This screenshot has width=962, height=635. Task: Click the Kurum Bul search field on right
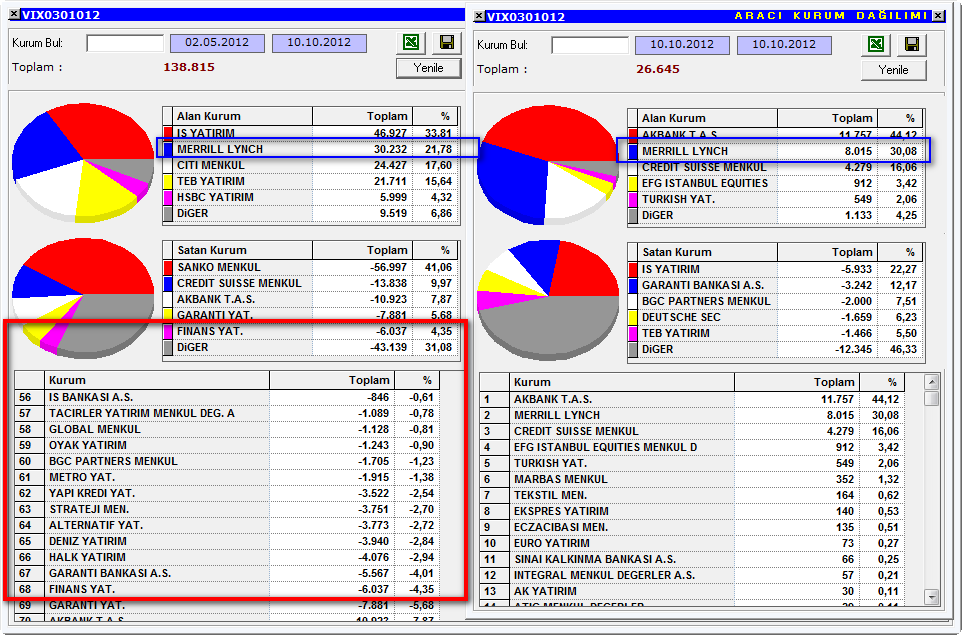(x=590, y=45)
